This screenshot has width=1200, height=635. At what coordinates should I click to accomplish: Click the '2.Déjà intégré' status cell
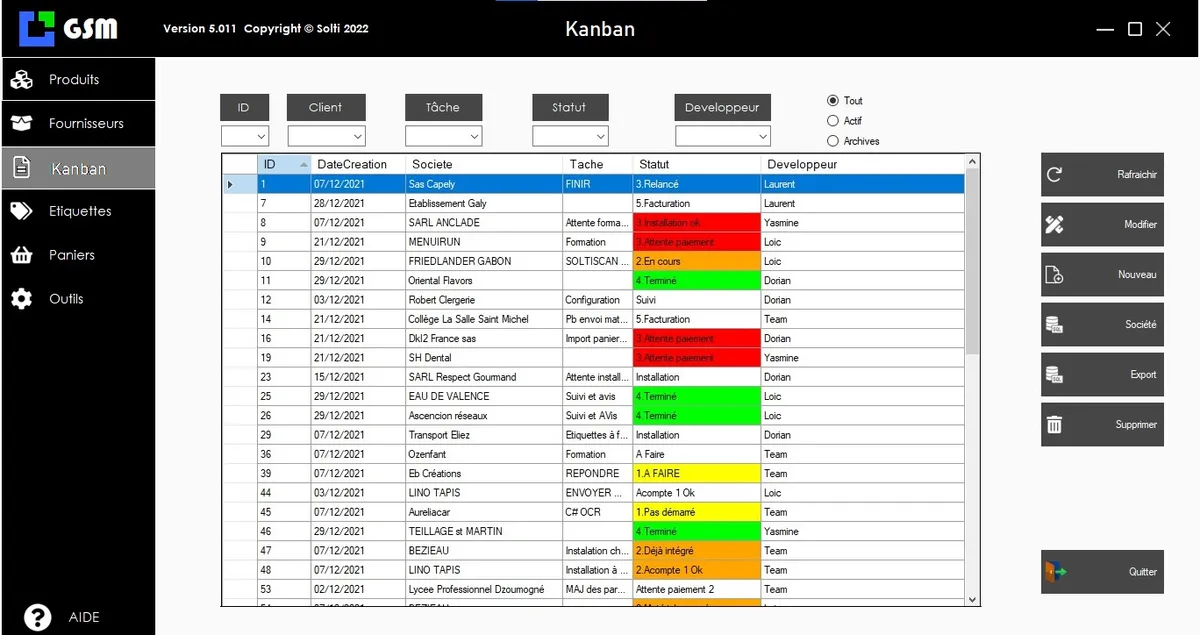(696, 551)
